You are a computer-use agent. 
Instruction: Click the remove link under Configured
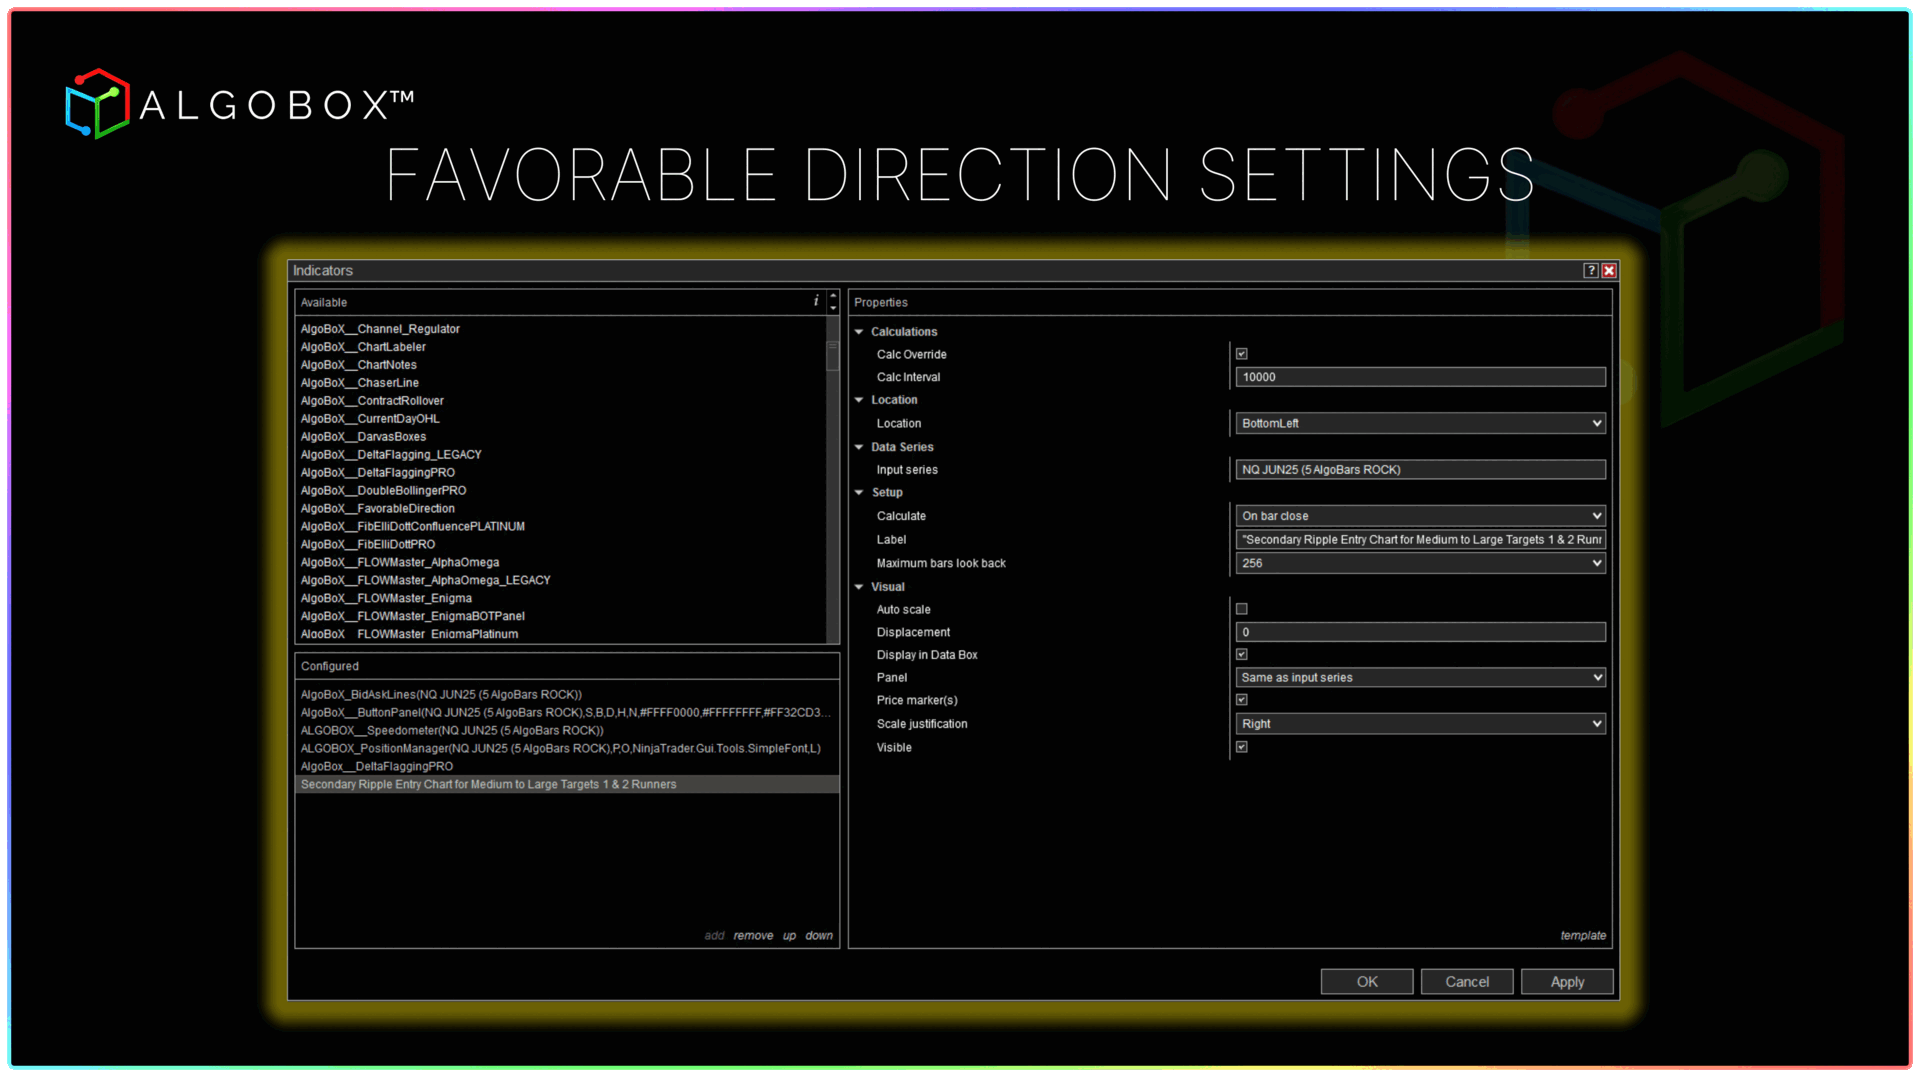tap(753, 936)
